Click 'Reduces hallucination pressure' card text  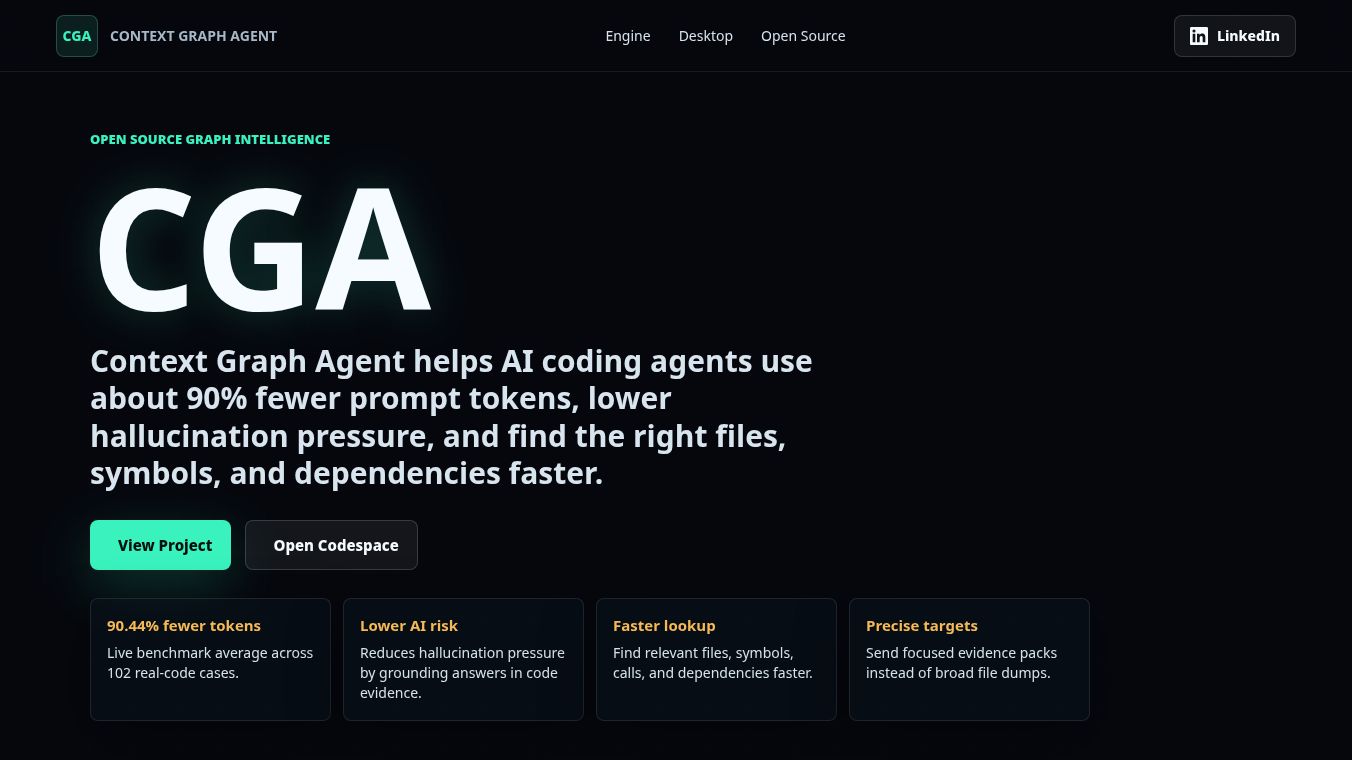pos(462,673)
